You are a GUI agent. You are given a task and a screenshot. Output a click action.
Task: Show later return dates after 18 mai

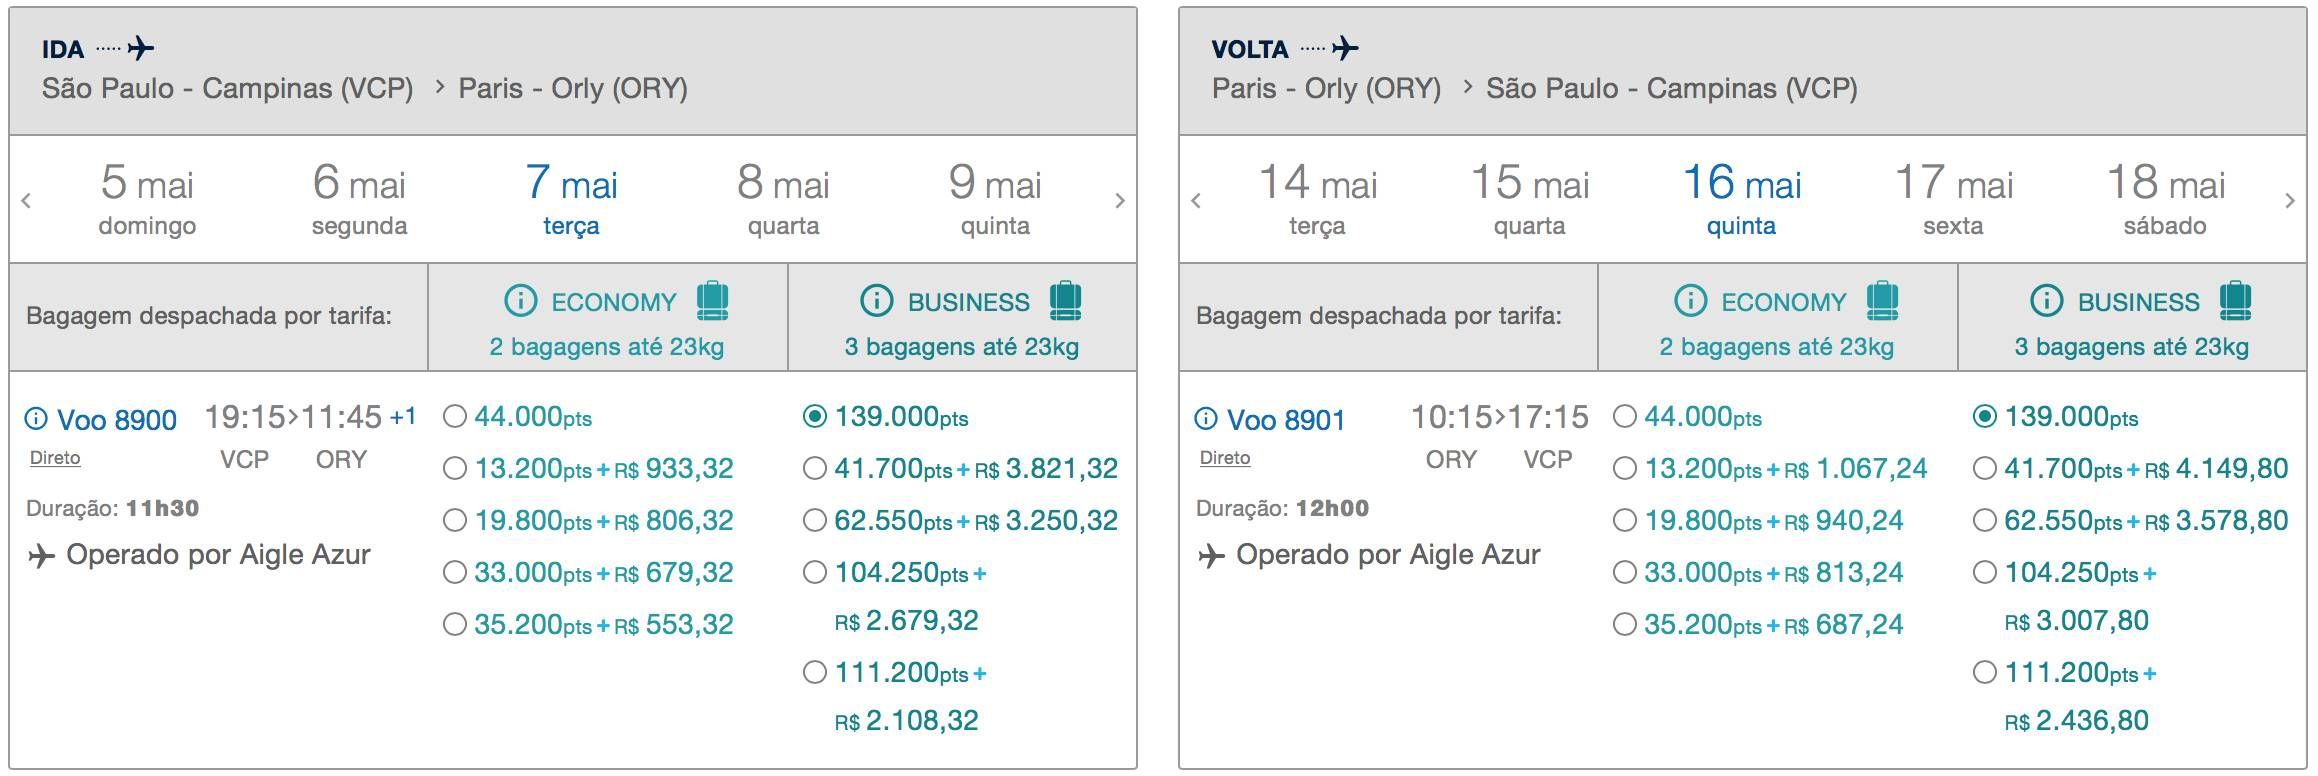tap(2290, 201)
